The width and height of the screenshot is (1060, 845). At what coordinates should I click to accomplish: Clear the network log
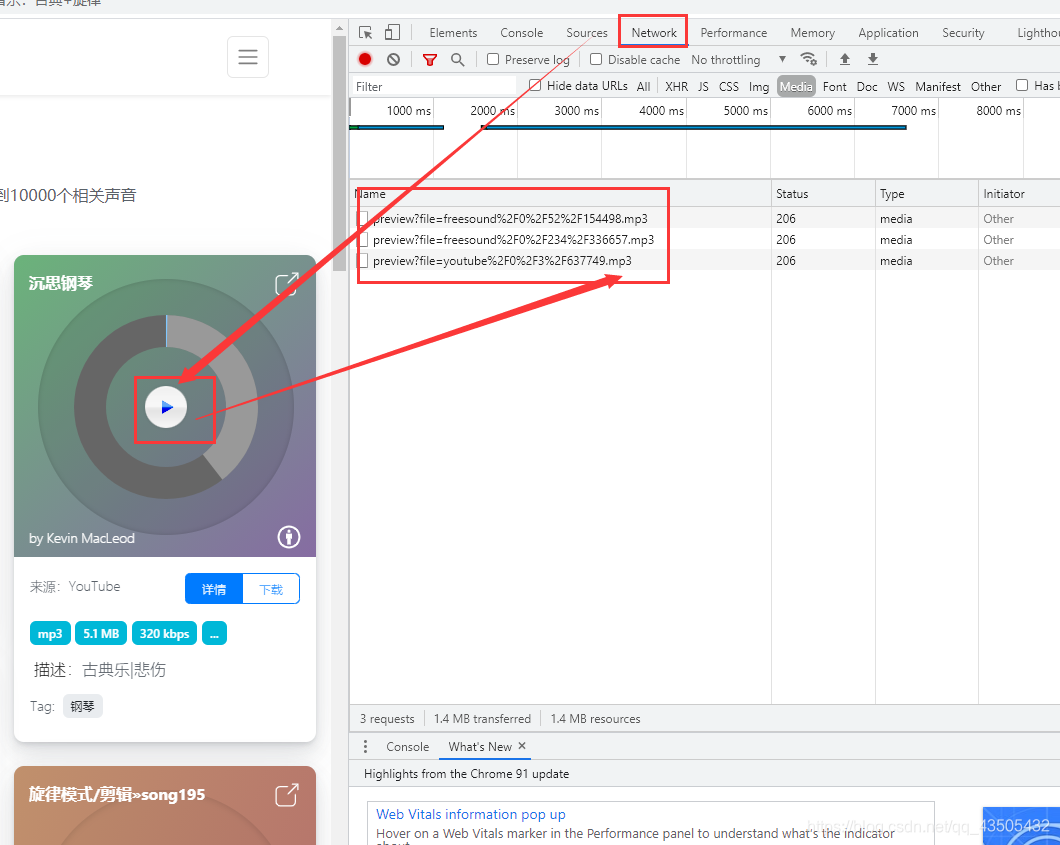tap(393, 59)
